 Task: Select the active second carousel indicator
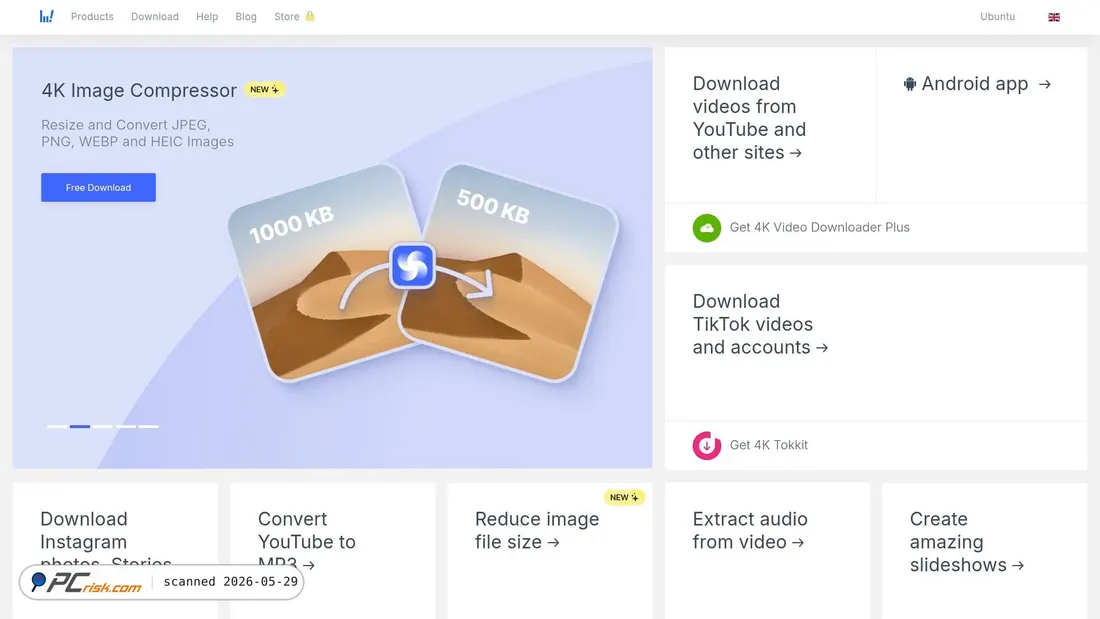(x=80, y=426)
